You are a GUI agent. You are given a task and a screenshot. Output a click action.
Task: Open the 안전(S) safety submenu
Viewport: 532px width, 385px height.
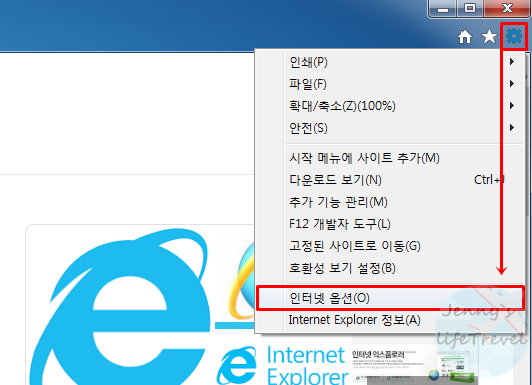(x=390, y=128)
